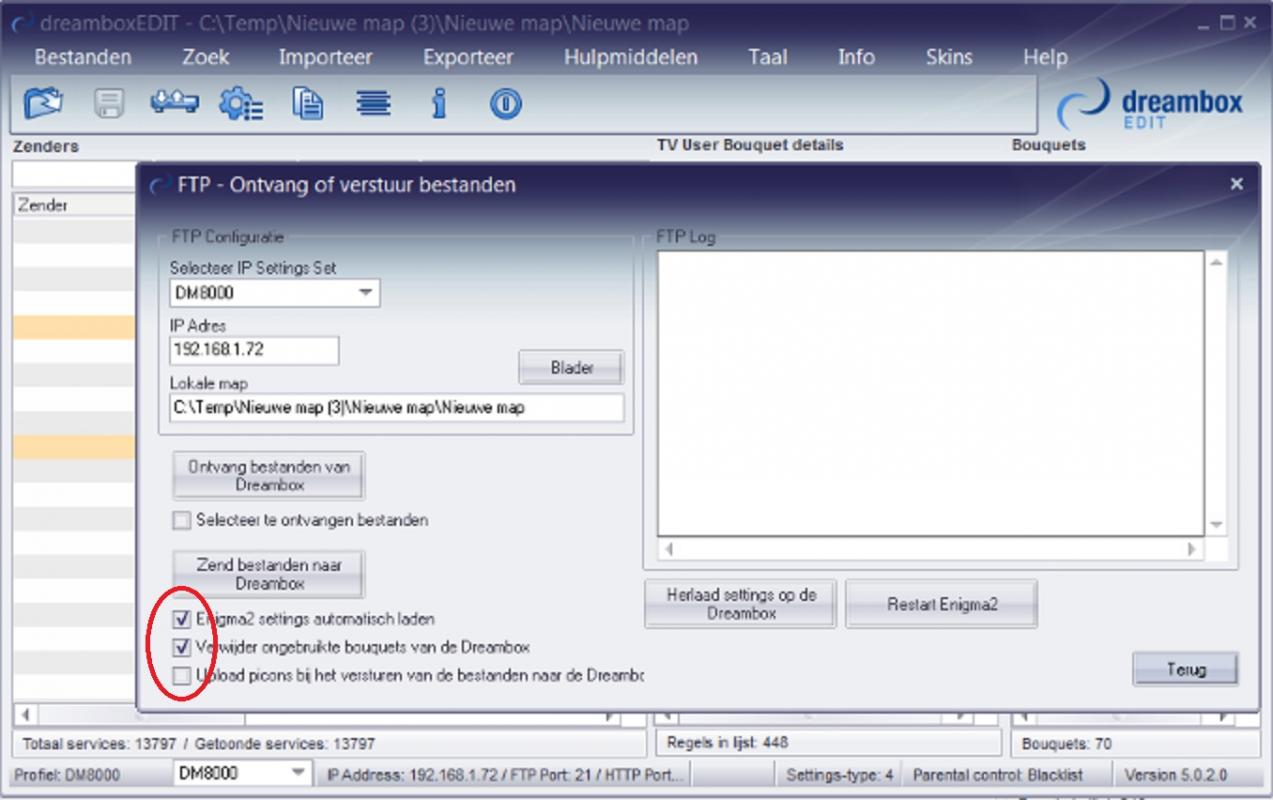This screenshot has width=1273, height=800.
Task: Click the open folder toolbar icon
Action: [x=43, y=103]
